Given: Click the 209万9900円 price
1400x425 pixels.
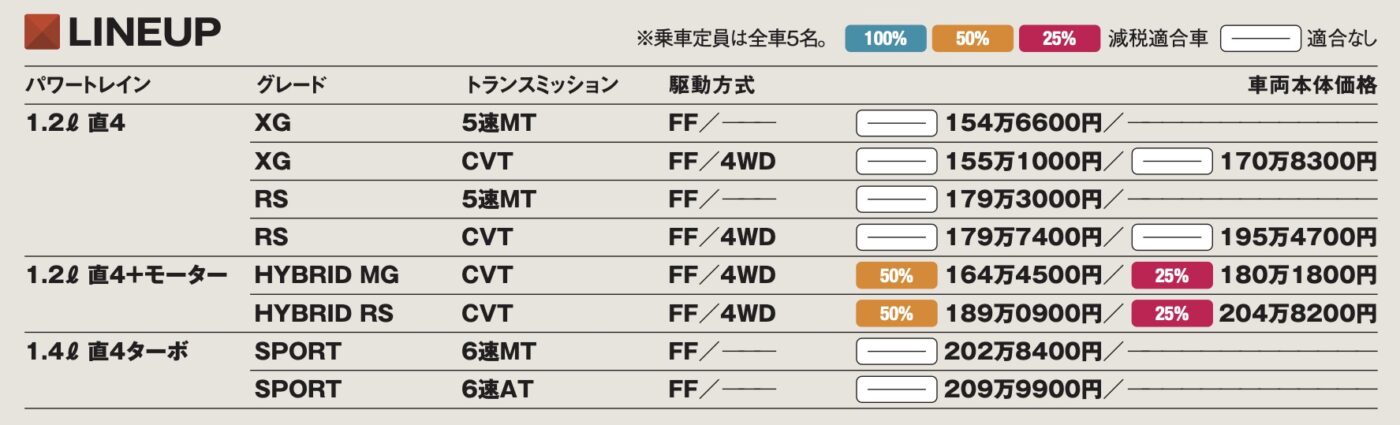Looking at the screenshot, I should [x=1023, y=389].
